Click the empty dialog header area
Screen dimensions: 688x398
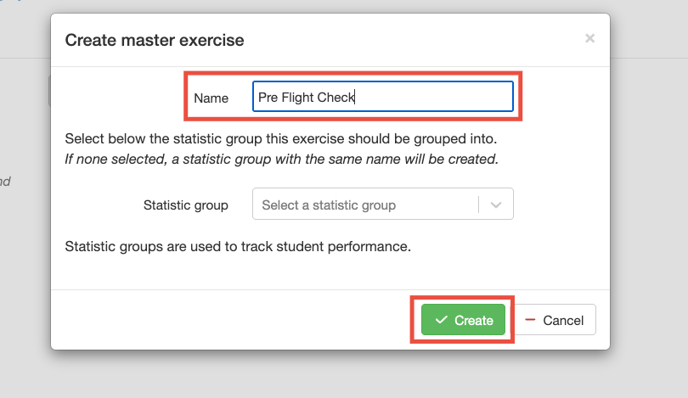coord(412,39)
